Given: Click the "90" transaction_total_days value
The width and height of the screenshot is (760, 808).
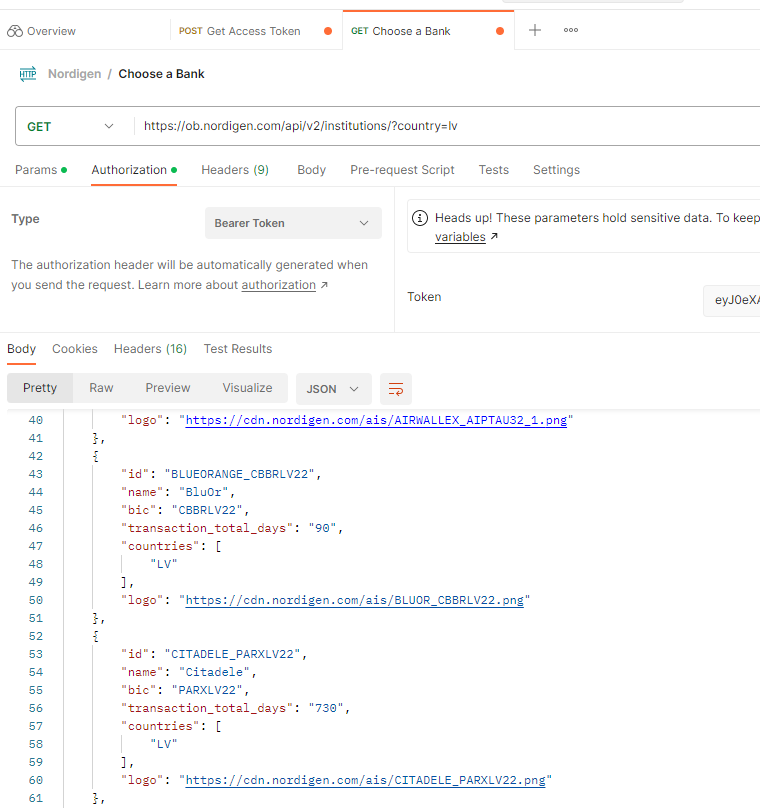Looking at the screenshot, I should pos(323,528).
